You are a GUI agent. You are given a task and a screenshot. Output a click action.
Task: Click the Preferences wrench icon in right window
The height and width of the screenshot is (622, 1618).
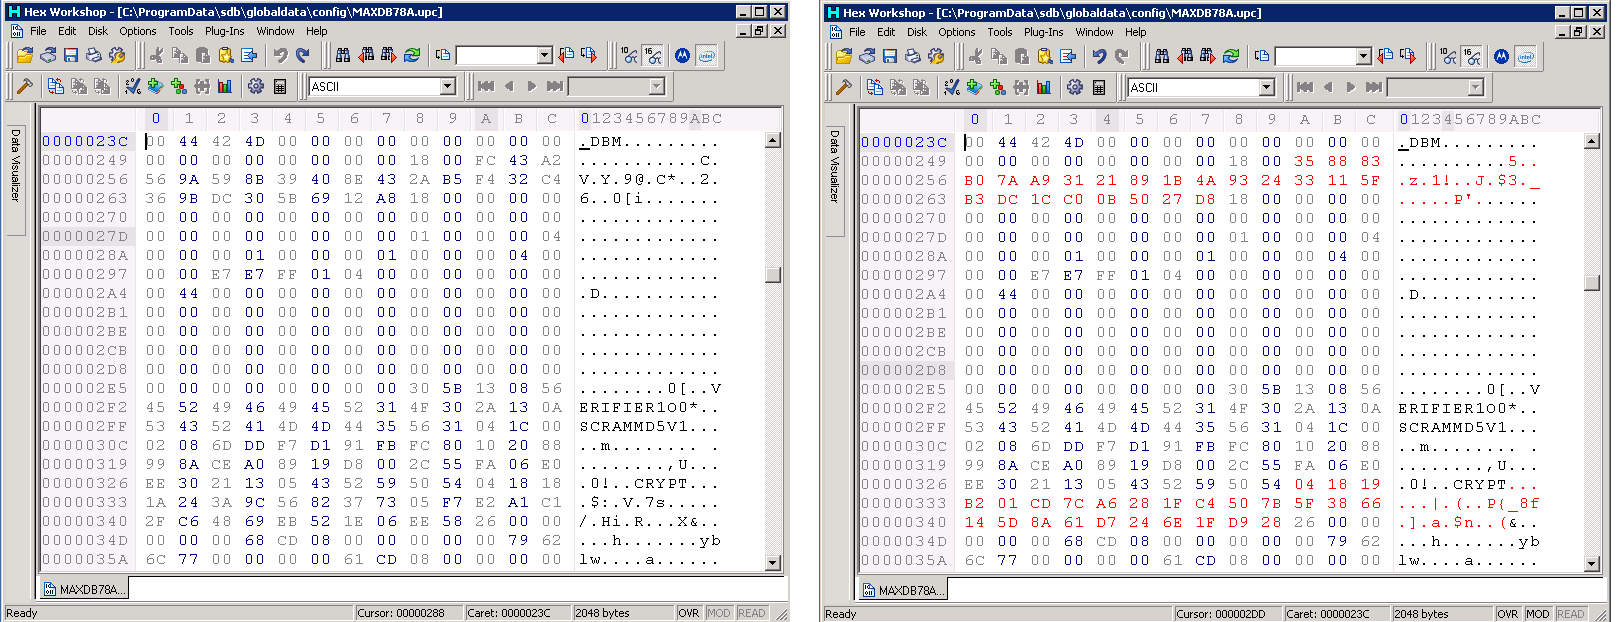point(936,56)
